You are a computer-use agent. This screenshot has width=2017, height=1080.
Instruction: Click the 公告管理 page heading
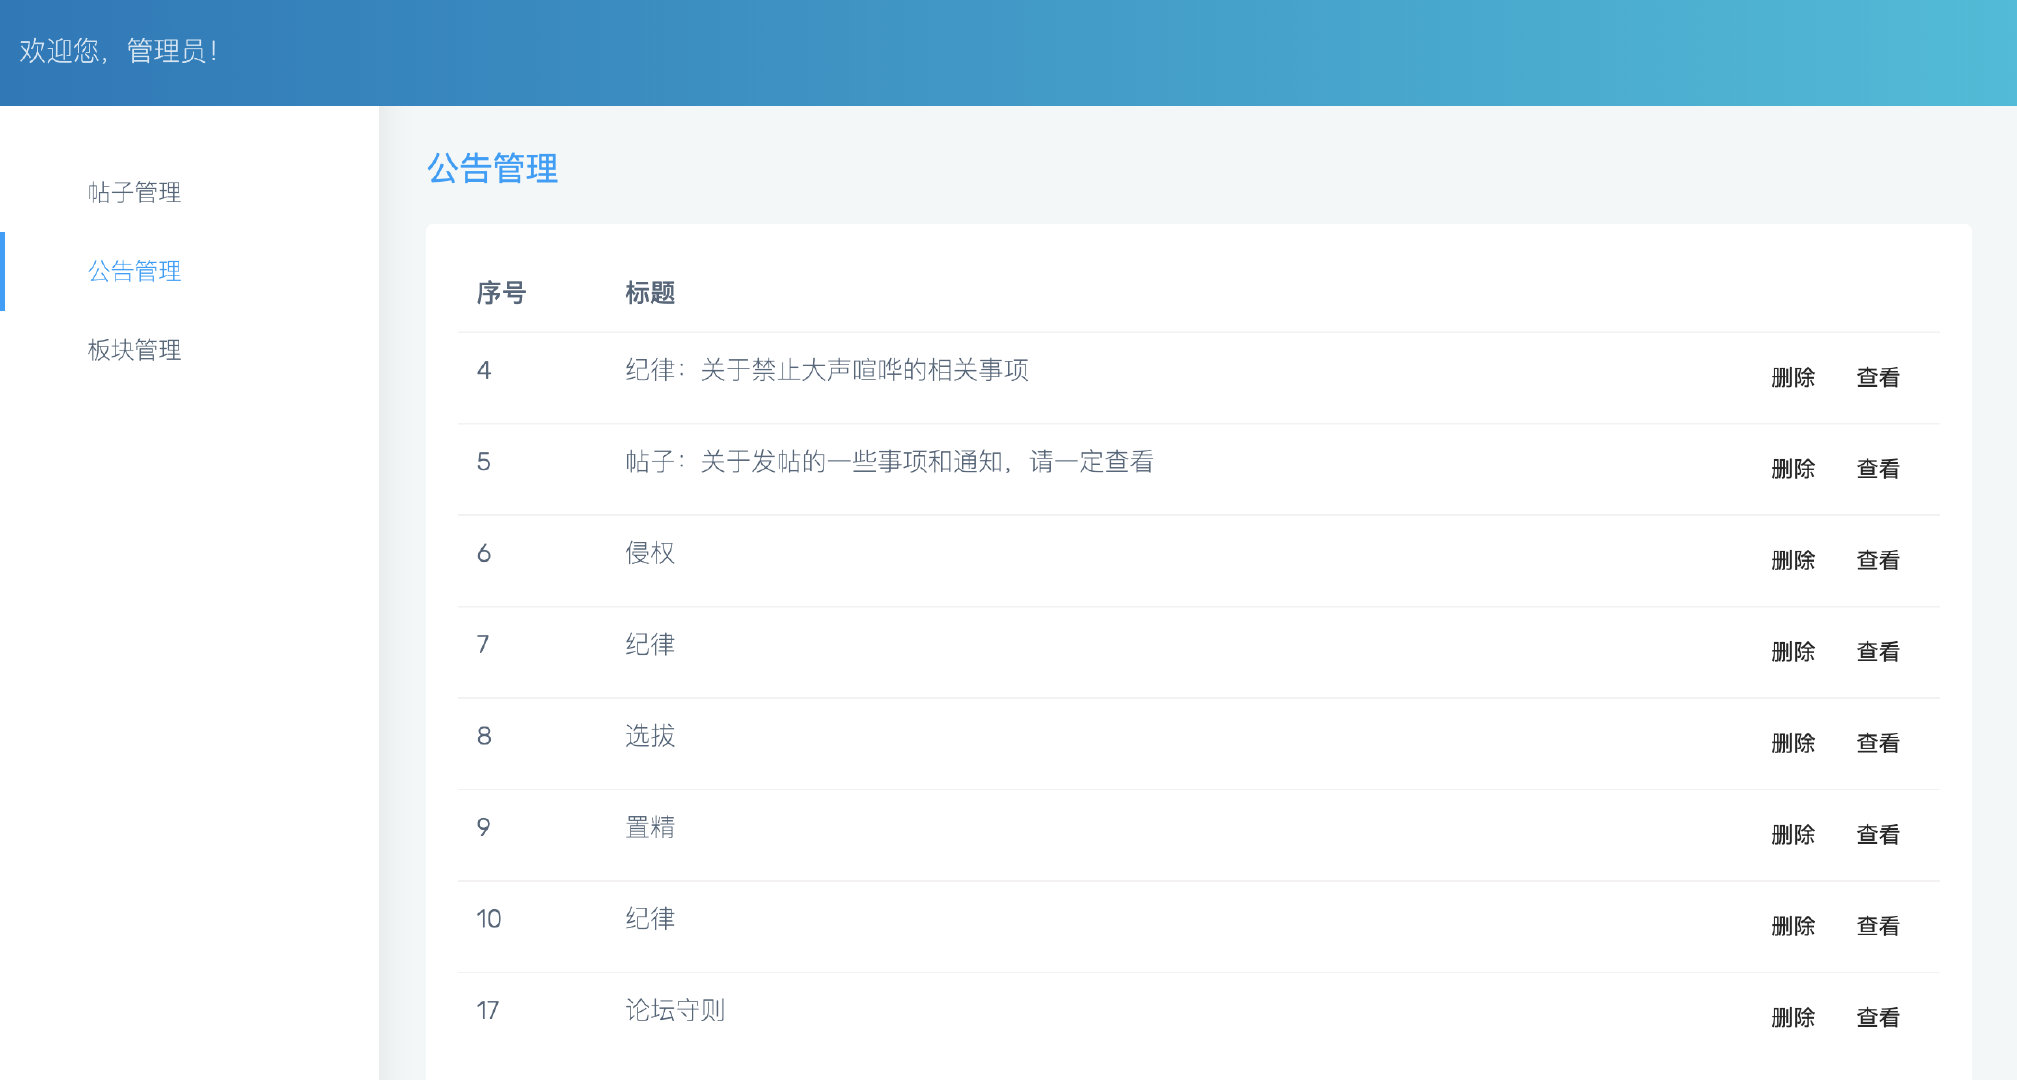(x=493, y=168)
